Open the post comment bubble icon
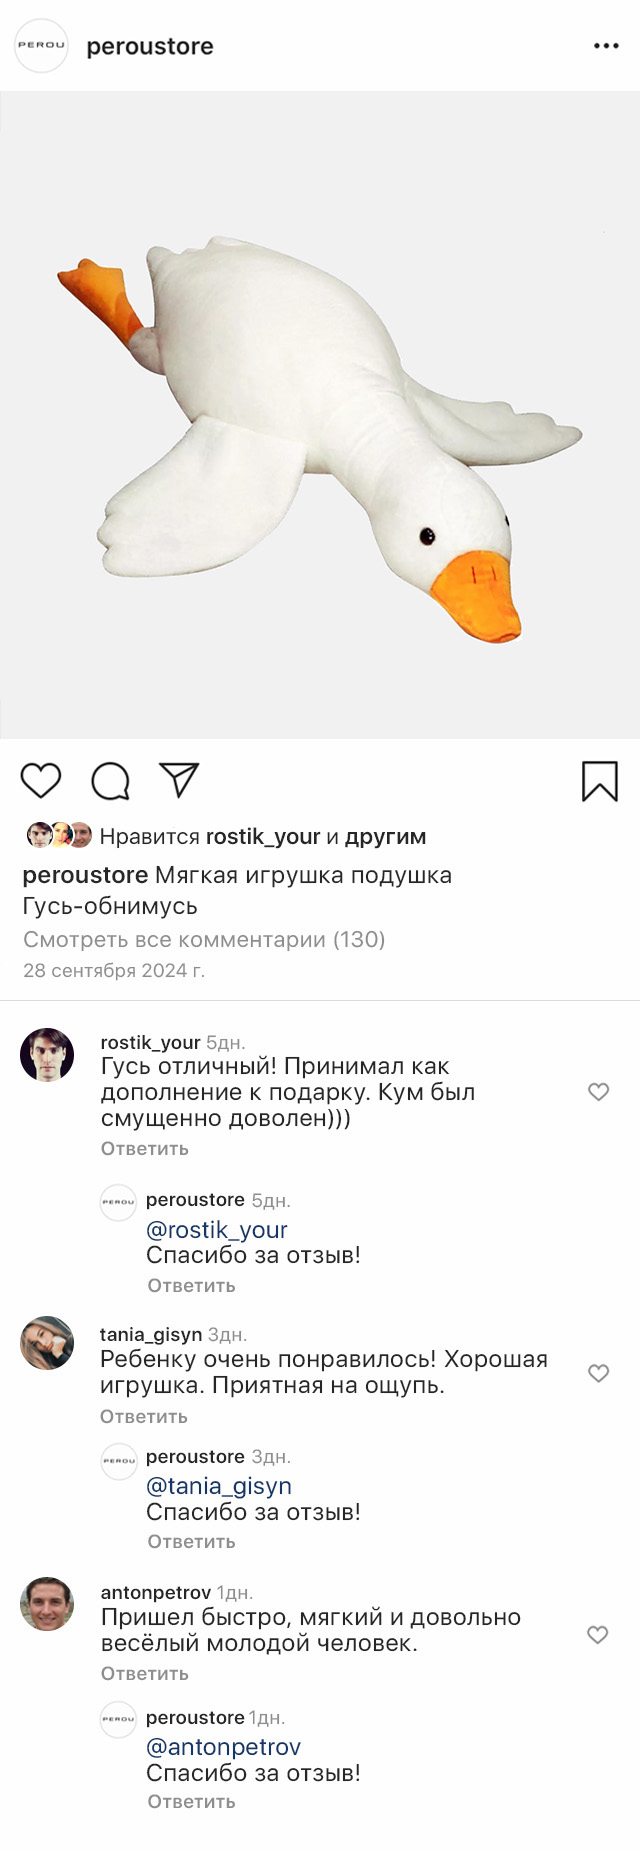Viewport: 640px width, 1851px height. pos(110,781)
